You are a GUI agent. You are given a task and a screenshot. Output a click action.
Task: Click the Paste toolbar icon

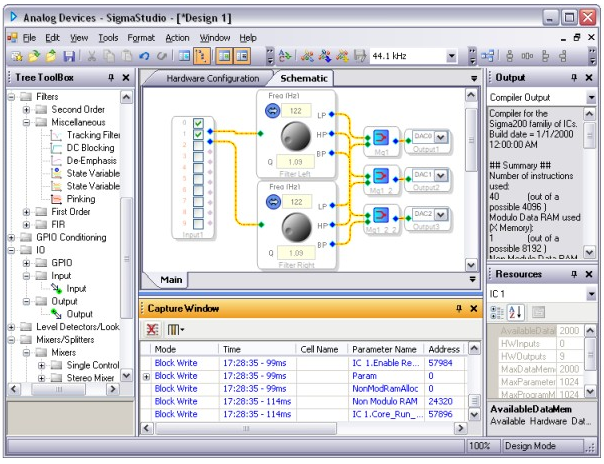point(127,56)
